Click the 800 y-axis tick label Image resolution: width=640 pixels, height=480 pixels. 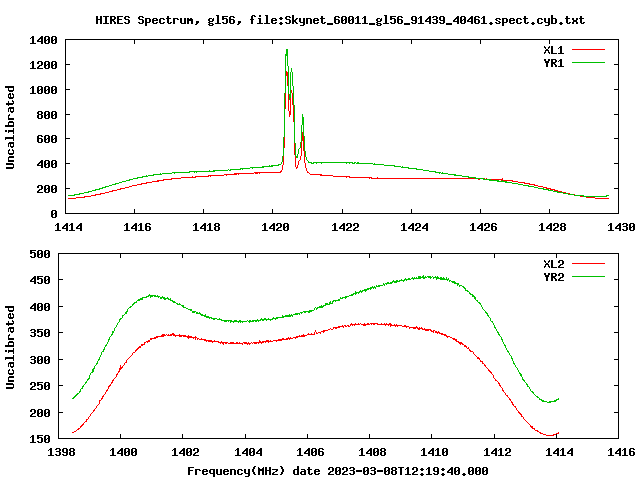point(47,115)
